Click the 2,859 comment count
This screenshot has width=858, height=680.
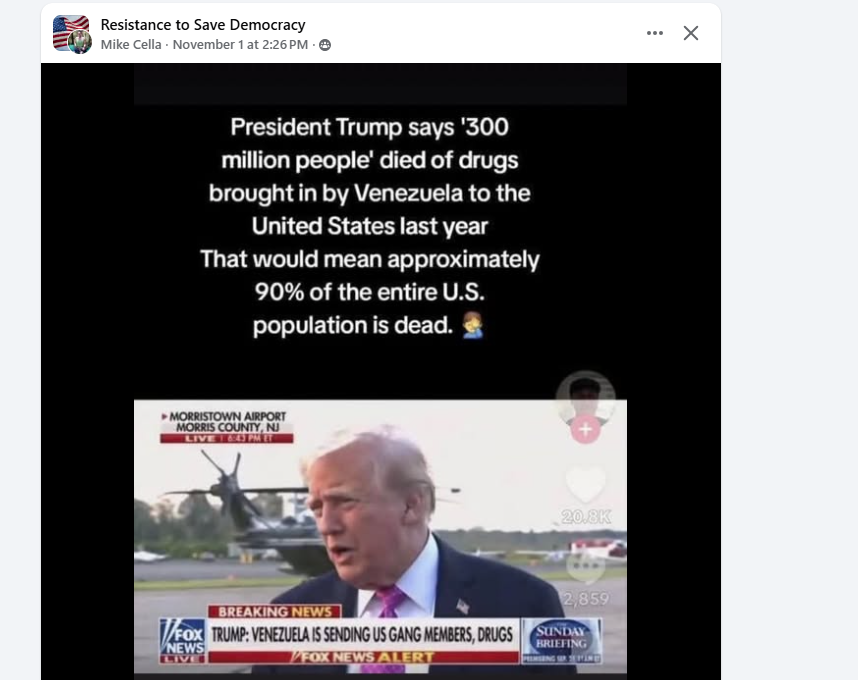(x=585, y=599)
